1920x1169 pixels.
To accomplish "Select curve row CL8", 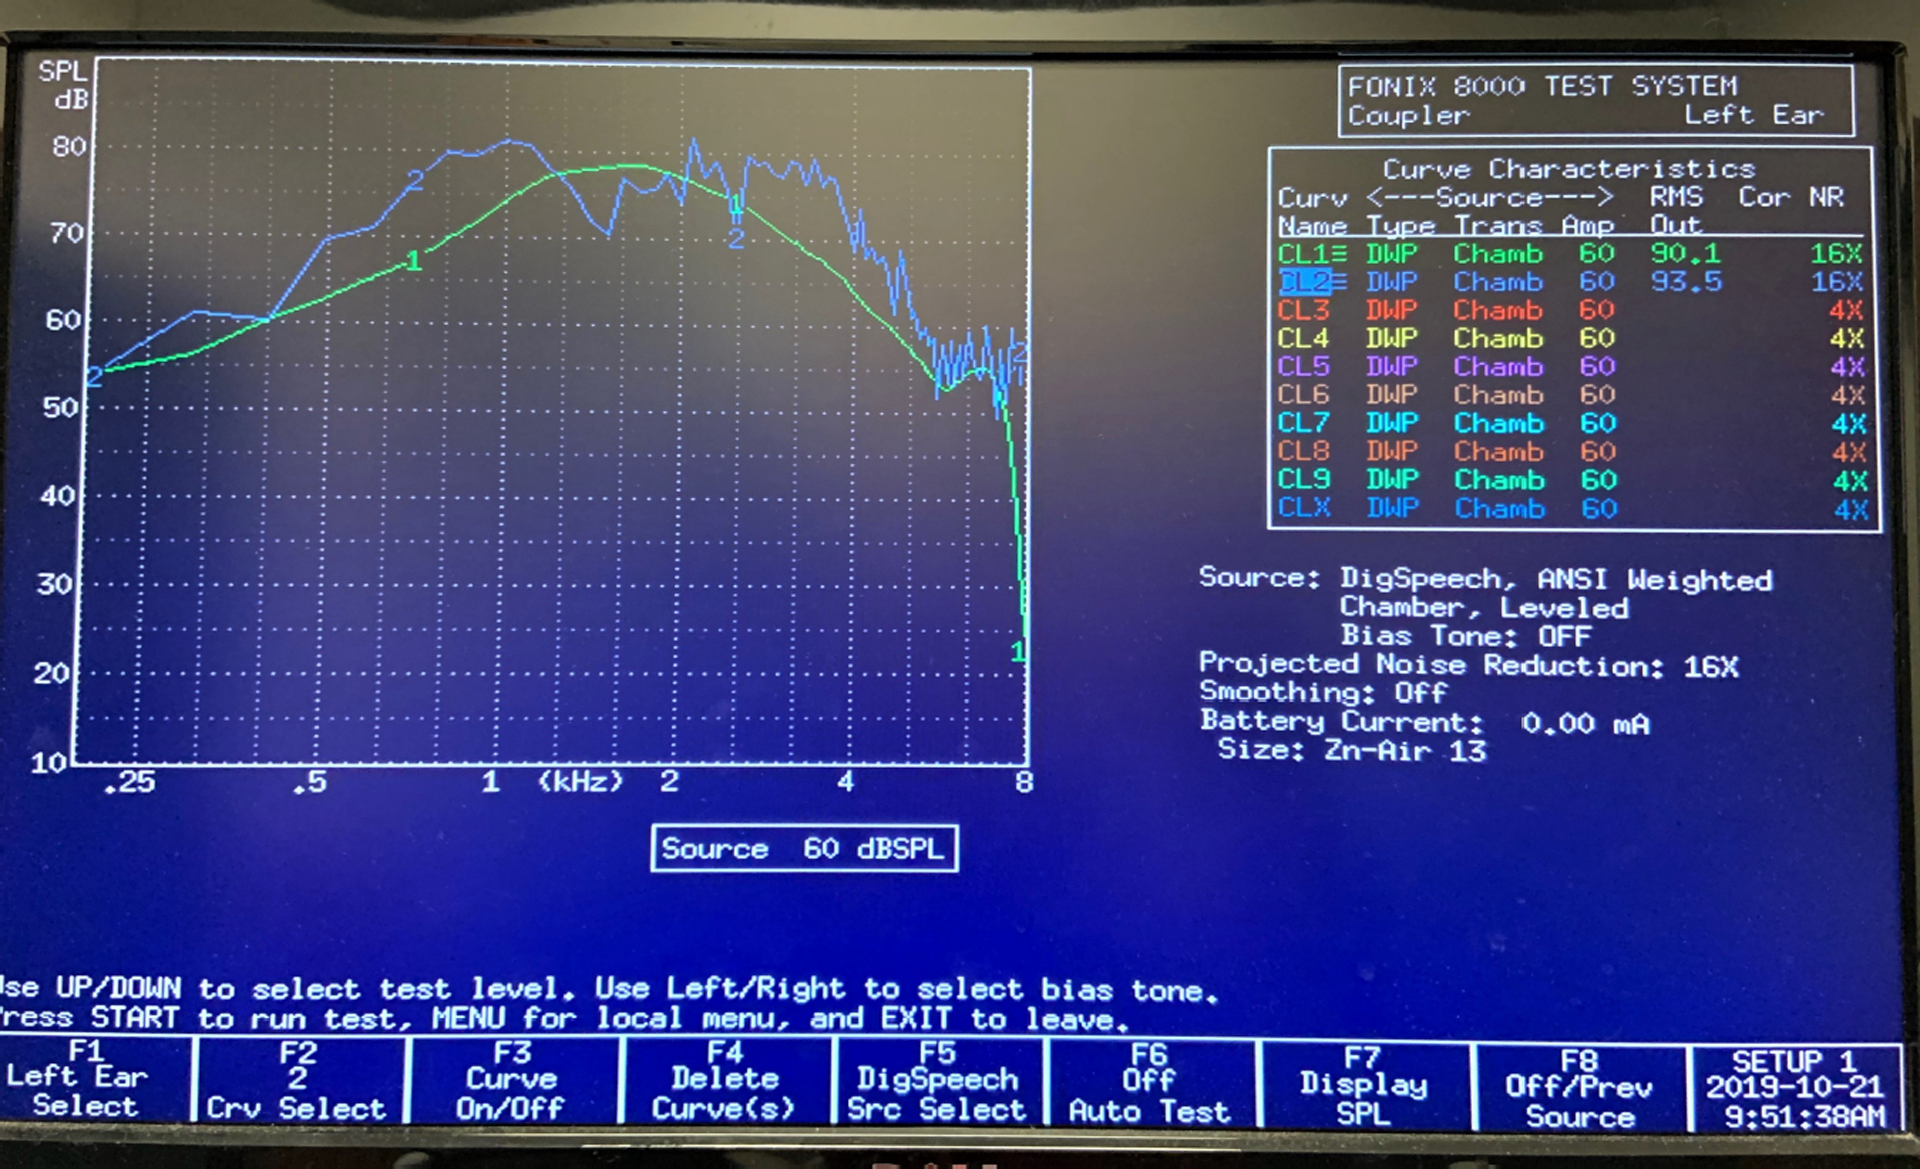I will (1571, 451).
